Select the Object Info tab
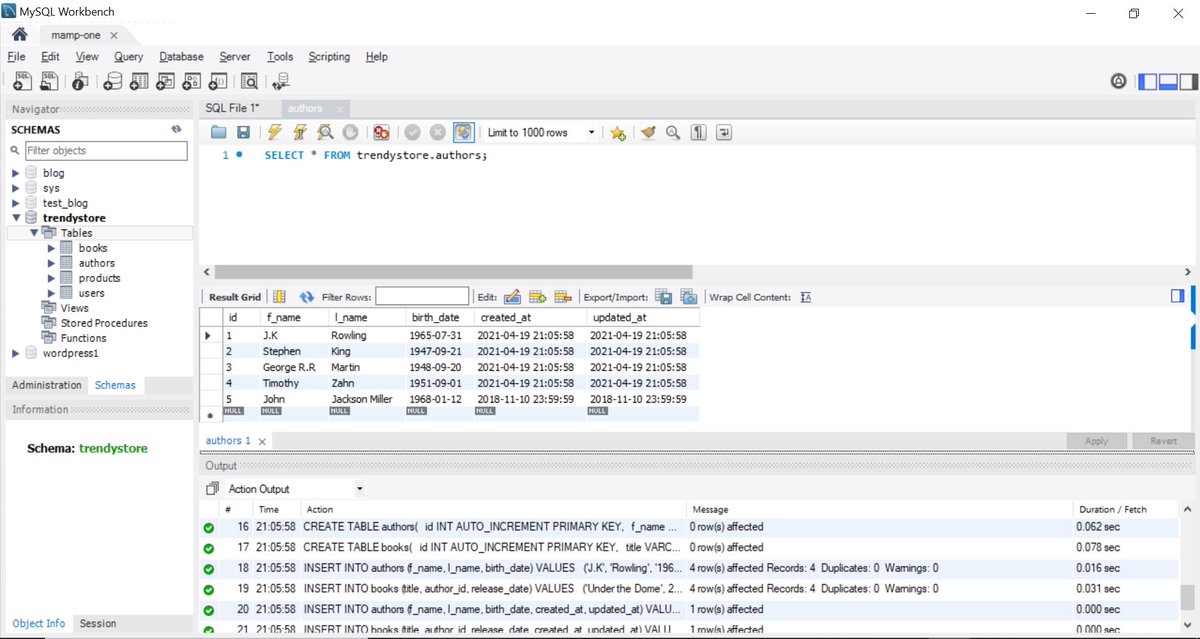Image resolution: width=1200 pixels, height=639 pixels. pos(39,623)
